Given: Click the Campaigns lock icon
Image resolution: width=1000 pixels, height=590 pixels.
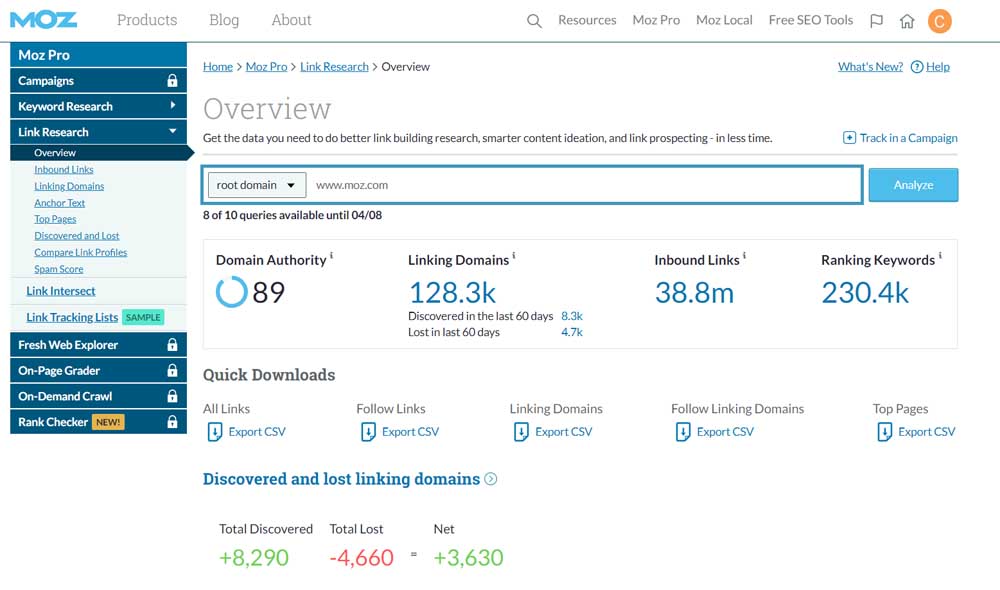Looking at the screenshot, I should click(x=172, y=80).
